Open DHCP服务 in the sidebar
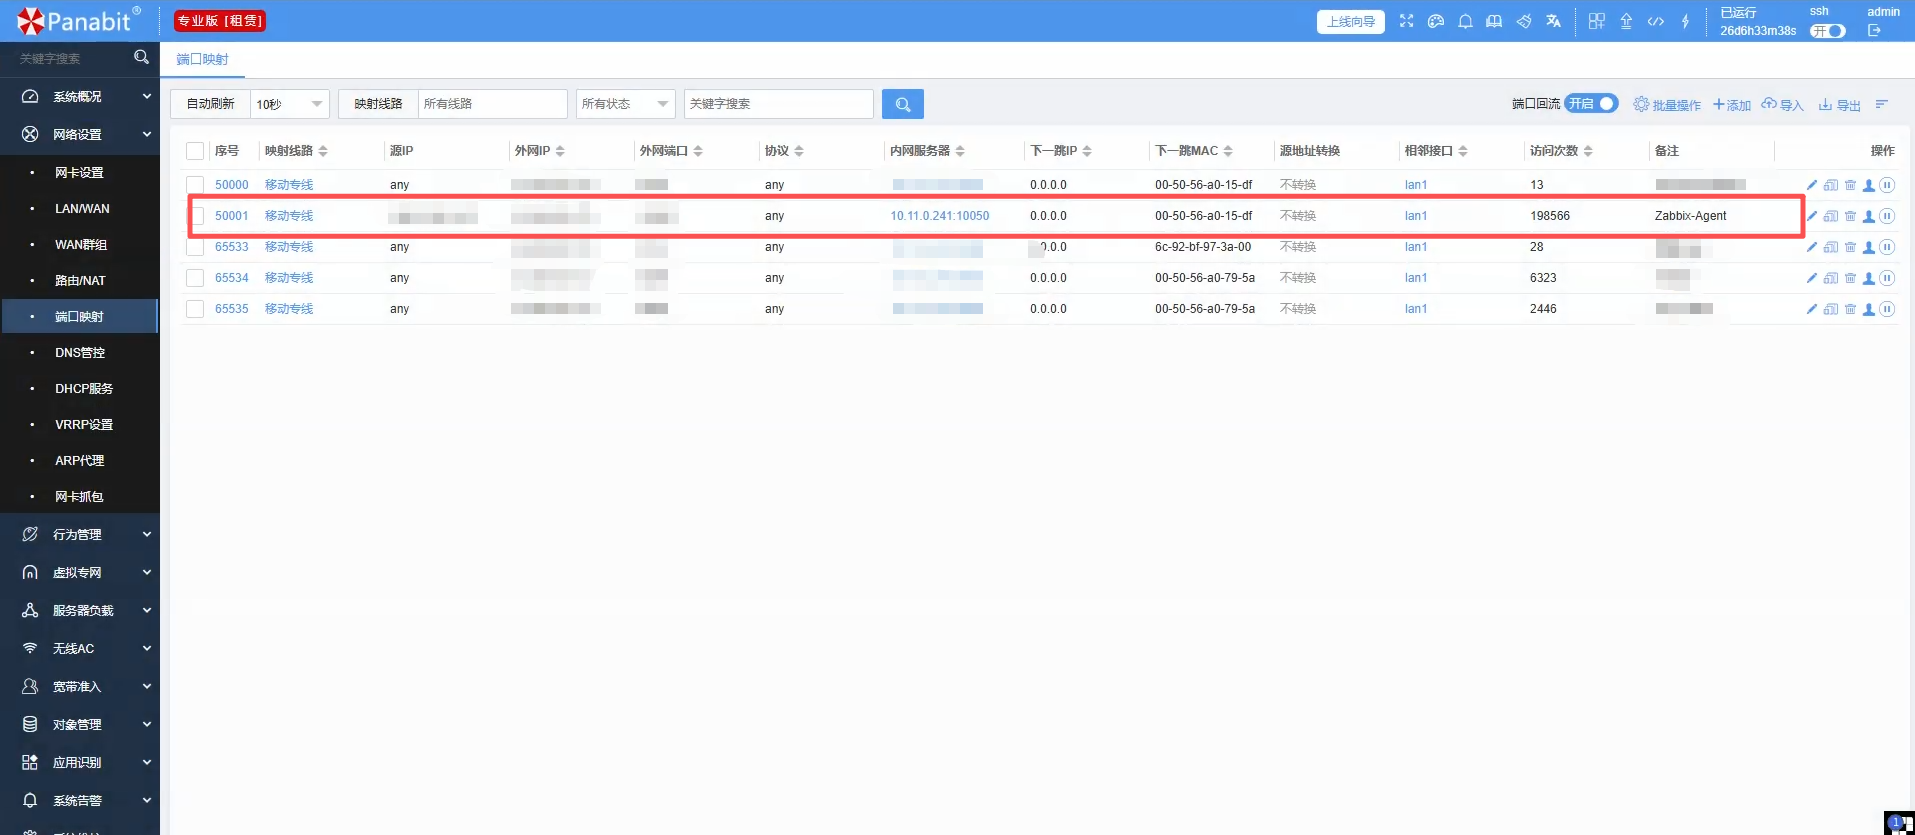 [84, 389]
